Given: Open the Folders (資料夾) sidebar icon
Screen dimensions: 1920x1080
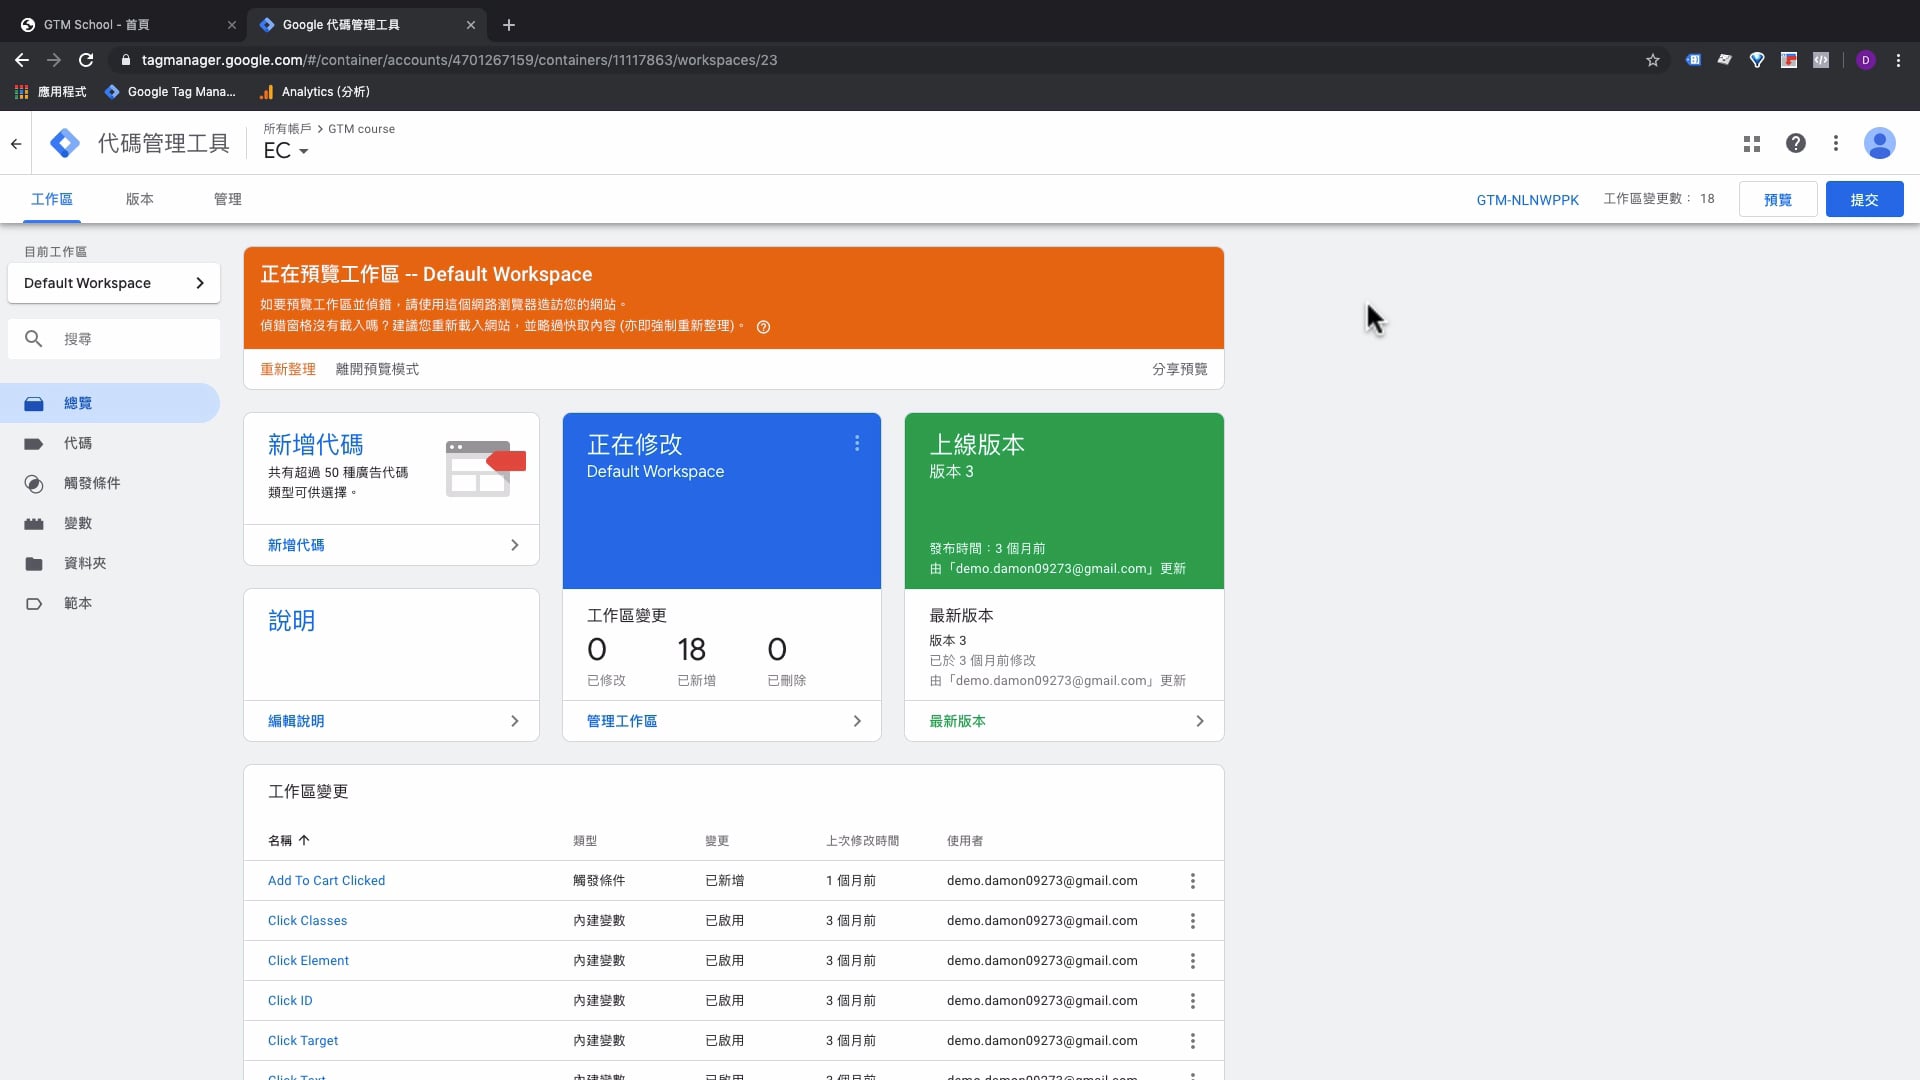Looking at the screenshot, I should [x=34, y=564].
